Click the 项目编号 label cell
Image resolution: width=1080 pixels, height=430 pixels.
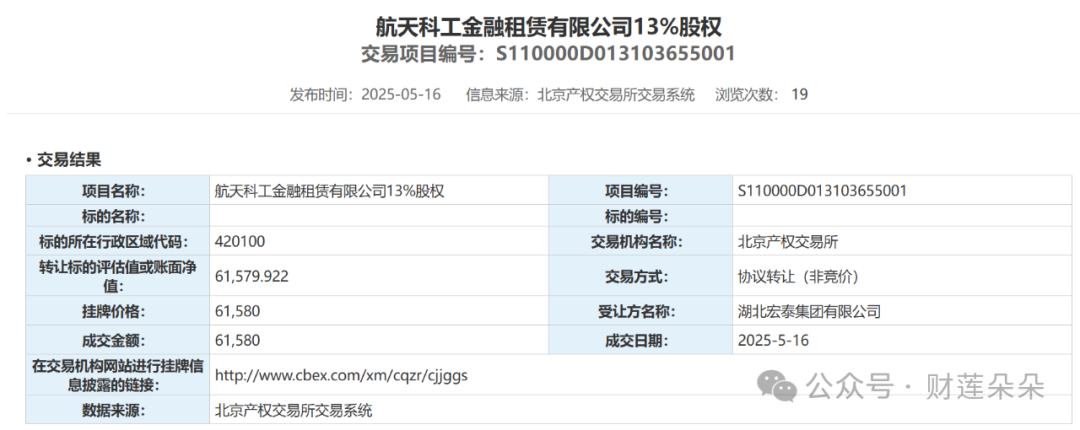point(641,191)
